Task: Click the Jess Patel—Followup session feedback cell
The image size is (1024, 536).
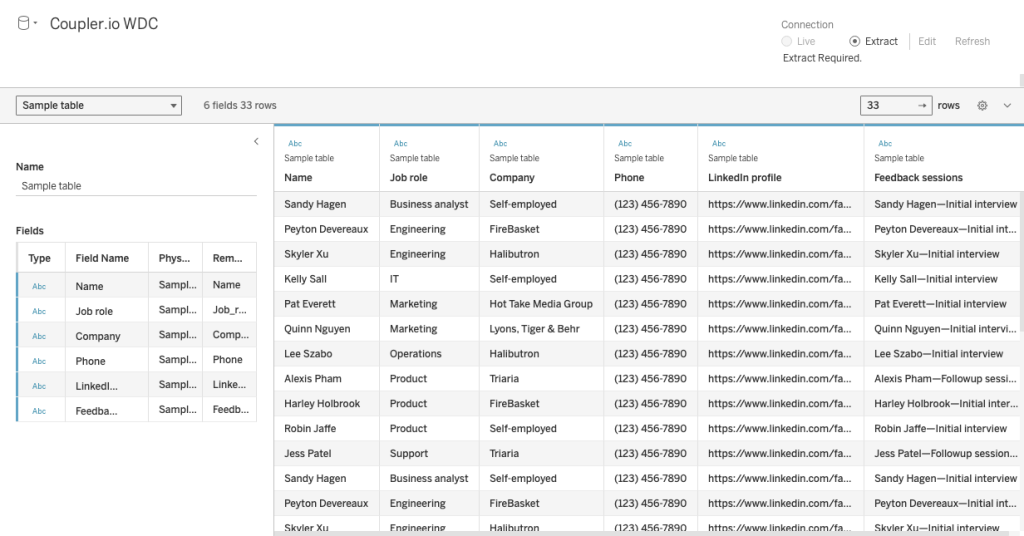Action: pyautogui.click(x=945, y=453)
